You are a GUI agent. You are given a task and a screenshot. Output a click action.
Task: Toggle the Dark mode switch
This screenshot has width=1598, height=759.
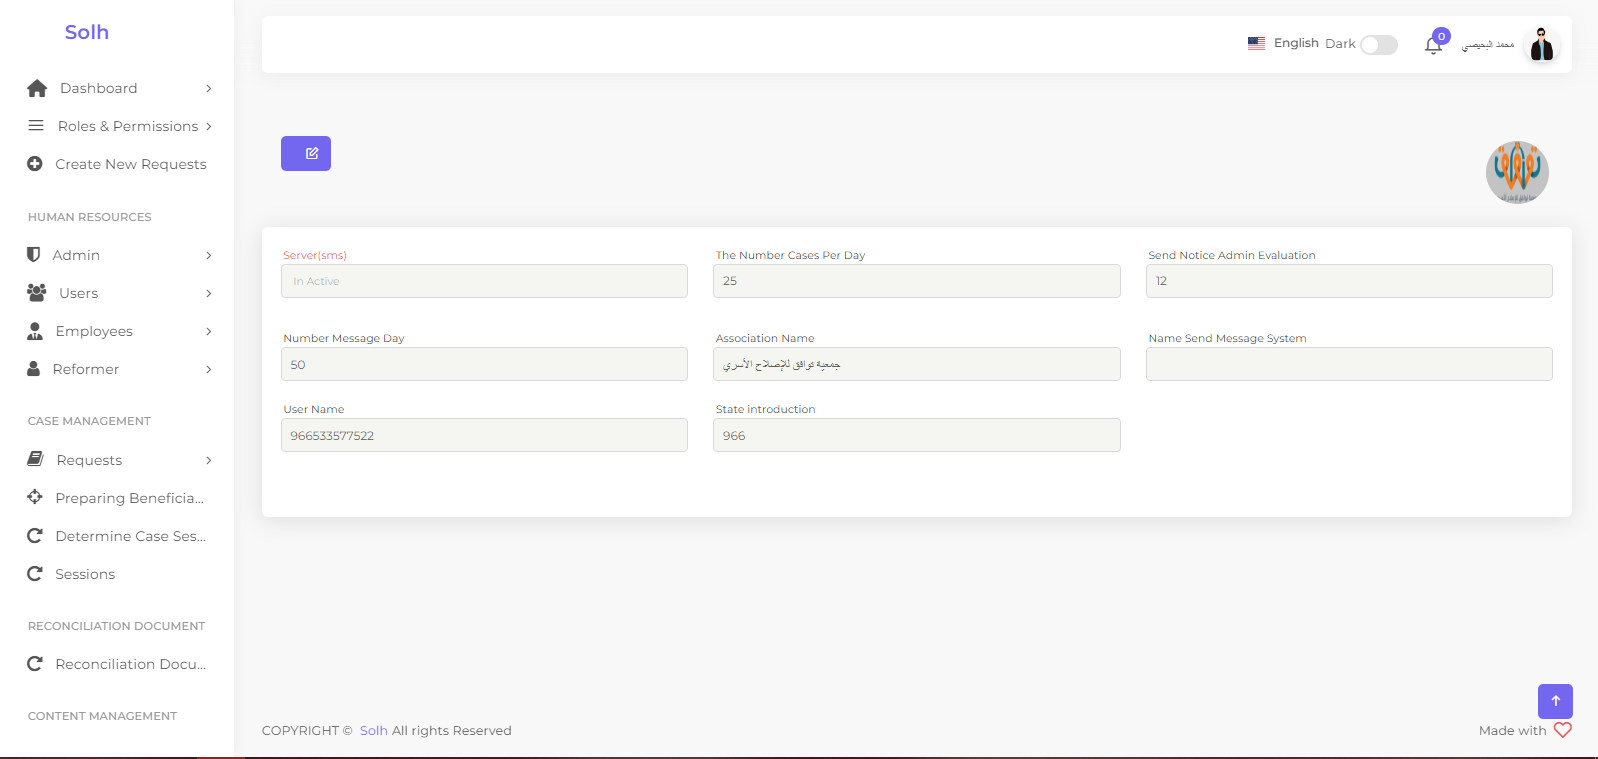[x=1378, y=45]
